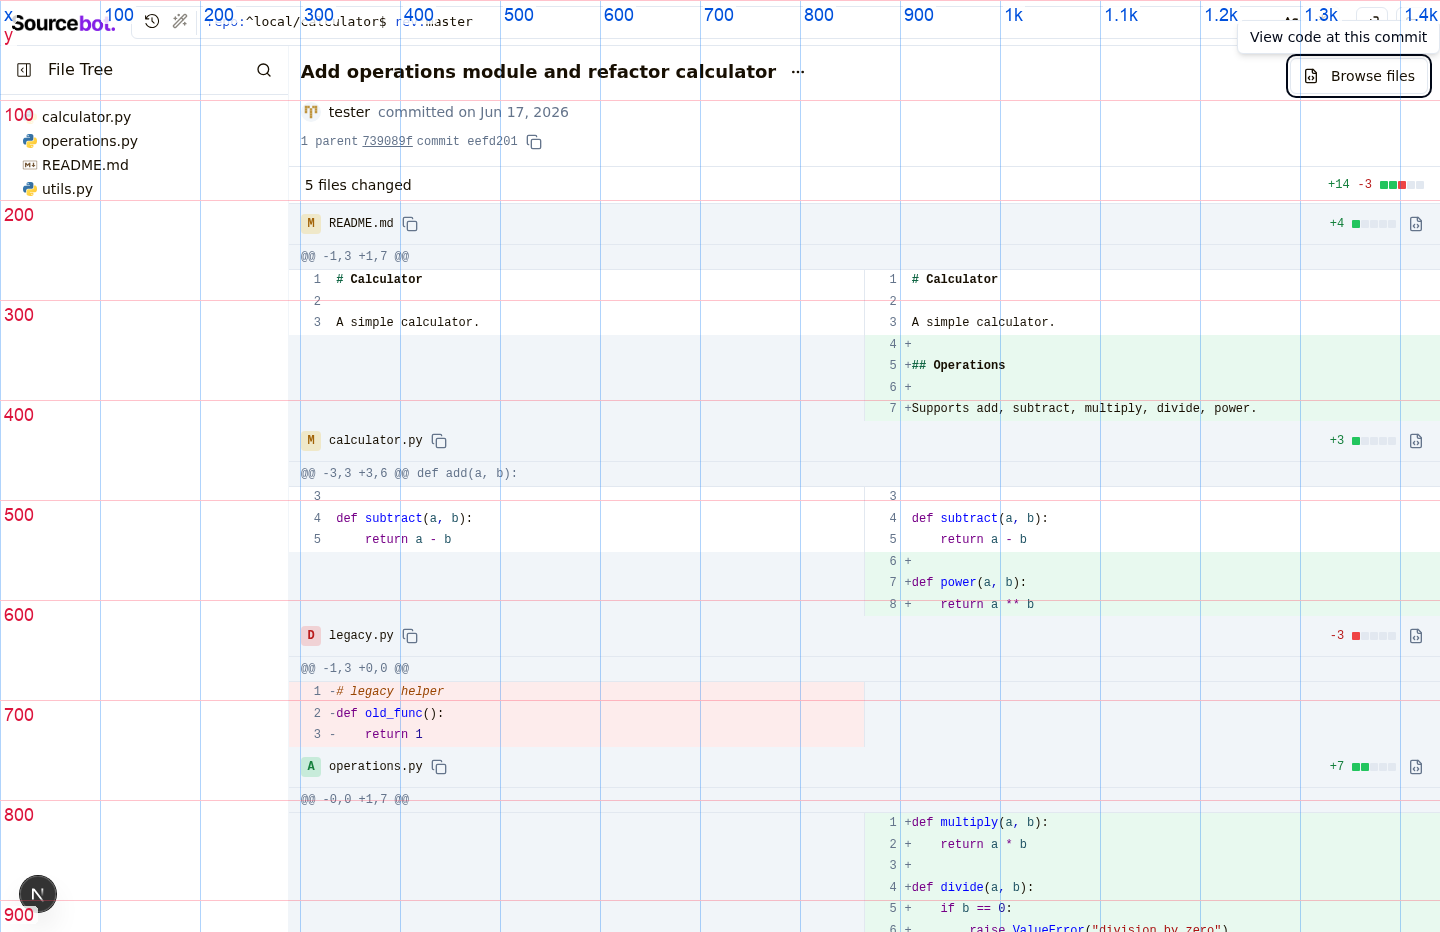Click operations.py added status badge
1440x932 pixels.
(311, 767)
